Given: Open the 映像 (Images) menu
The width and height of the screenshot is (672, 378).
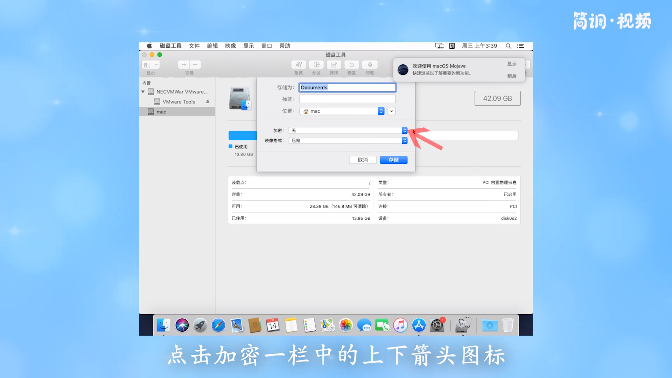Looking at the screenshot, I should tap(230, 45).
